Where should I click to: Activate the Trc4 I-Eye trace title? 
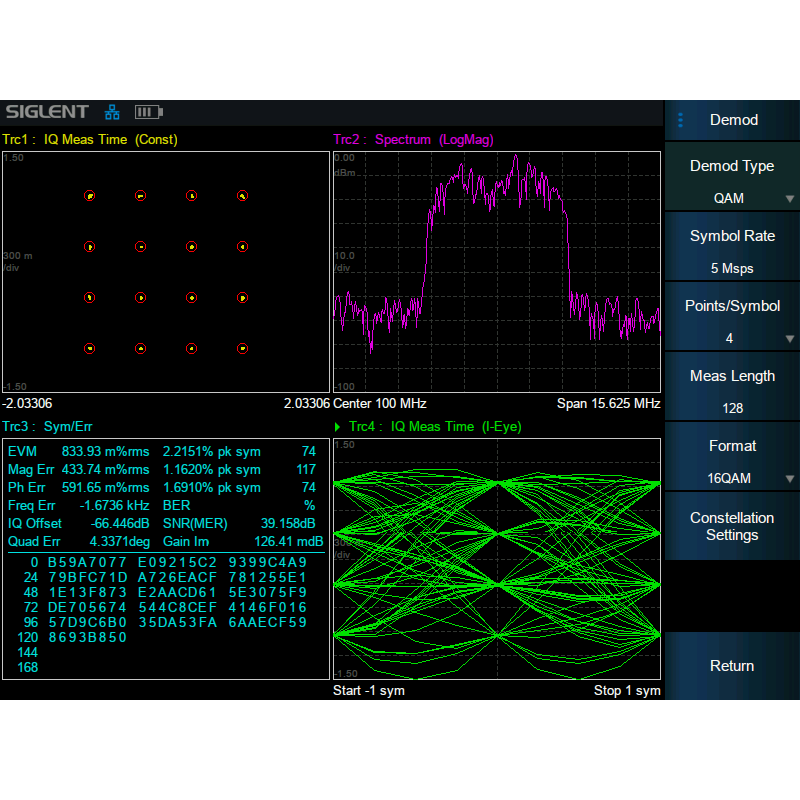(x=435, y=427)
